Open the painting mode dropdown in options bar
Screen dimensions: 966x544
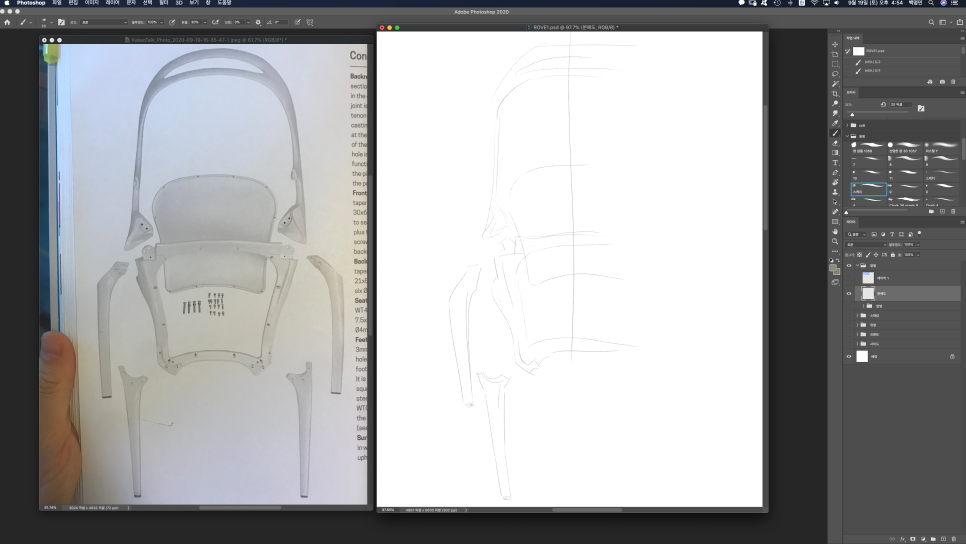coord(104,22)
